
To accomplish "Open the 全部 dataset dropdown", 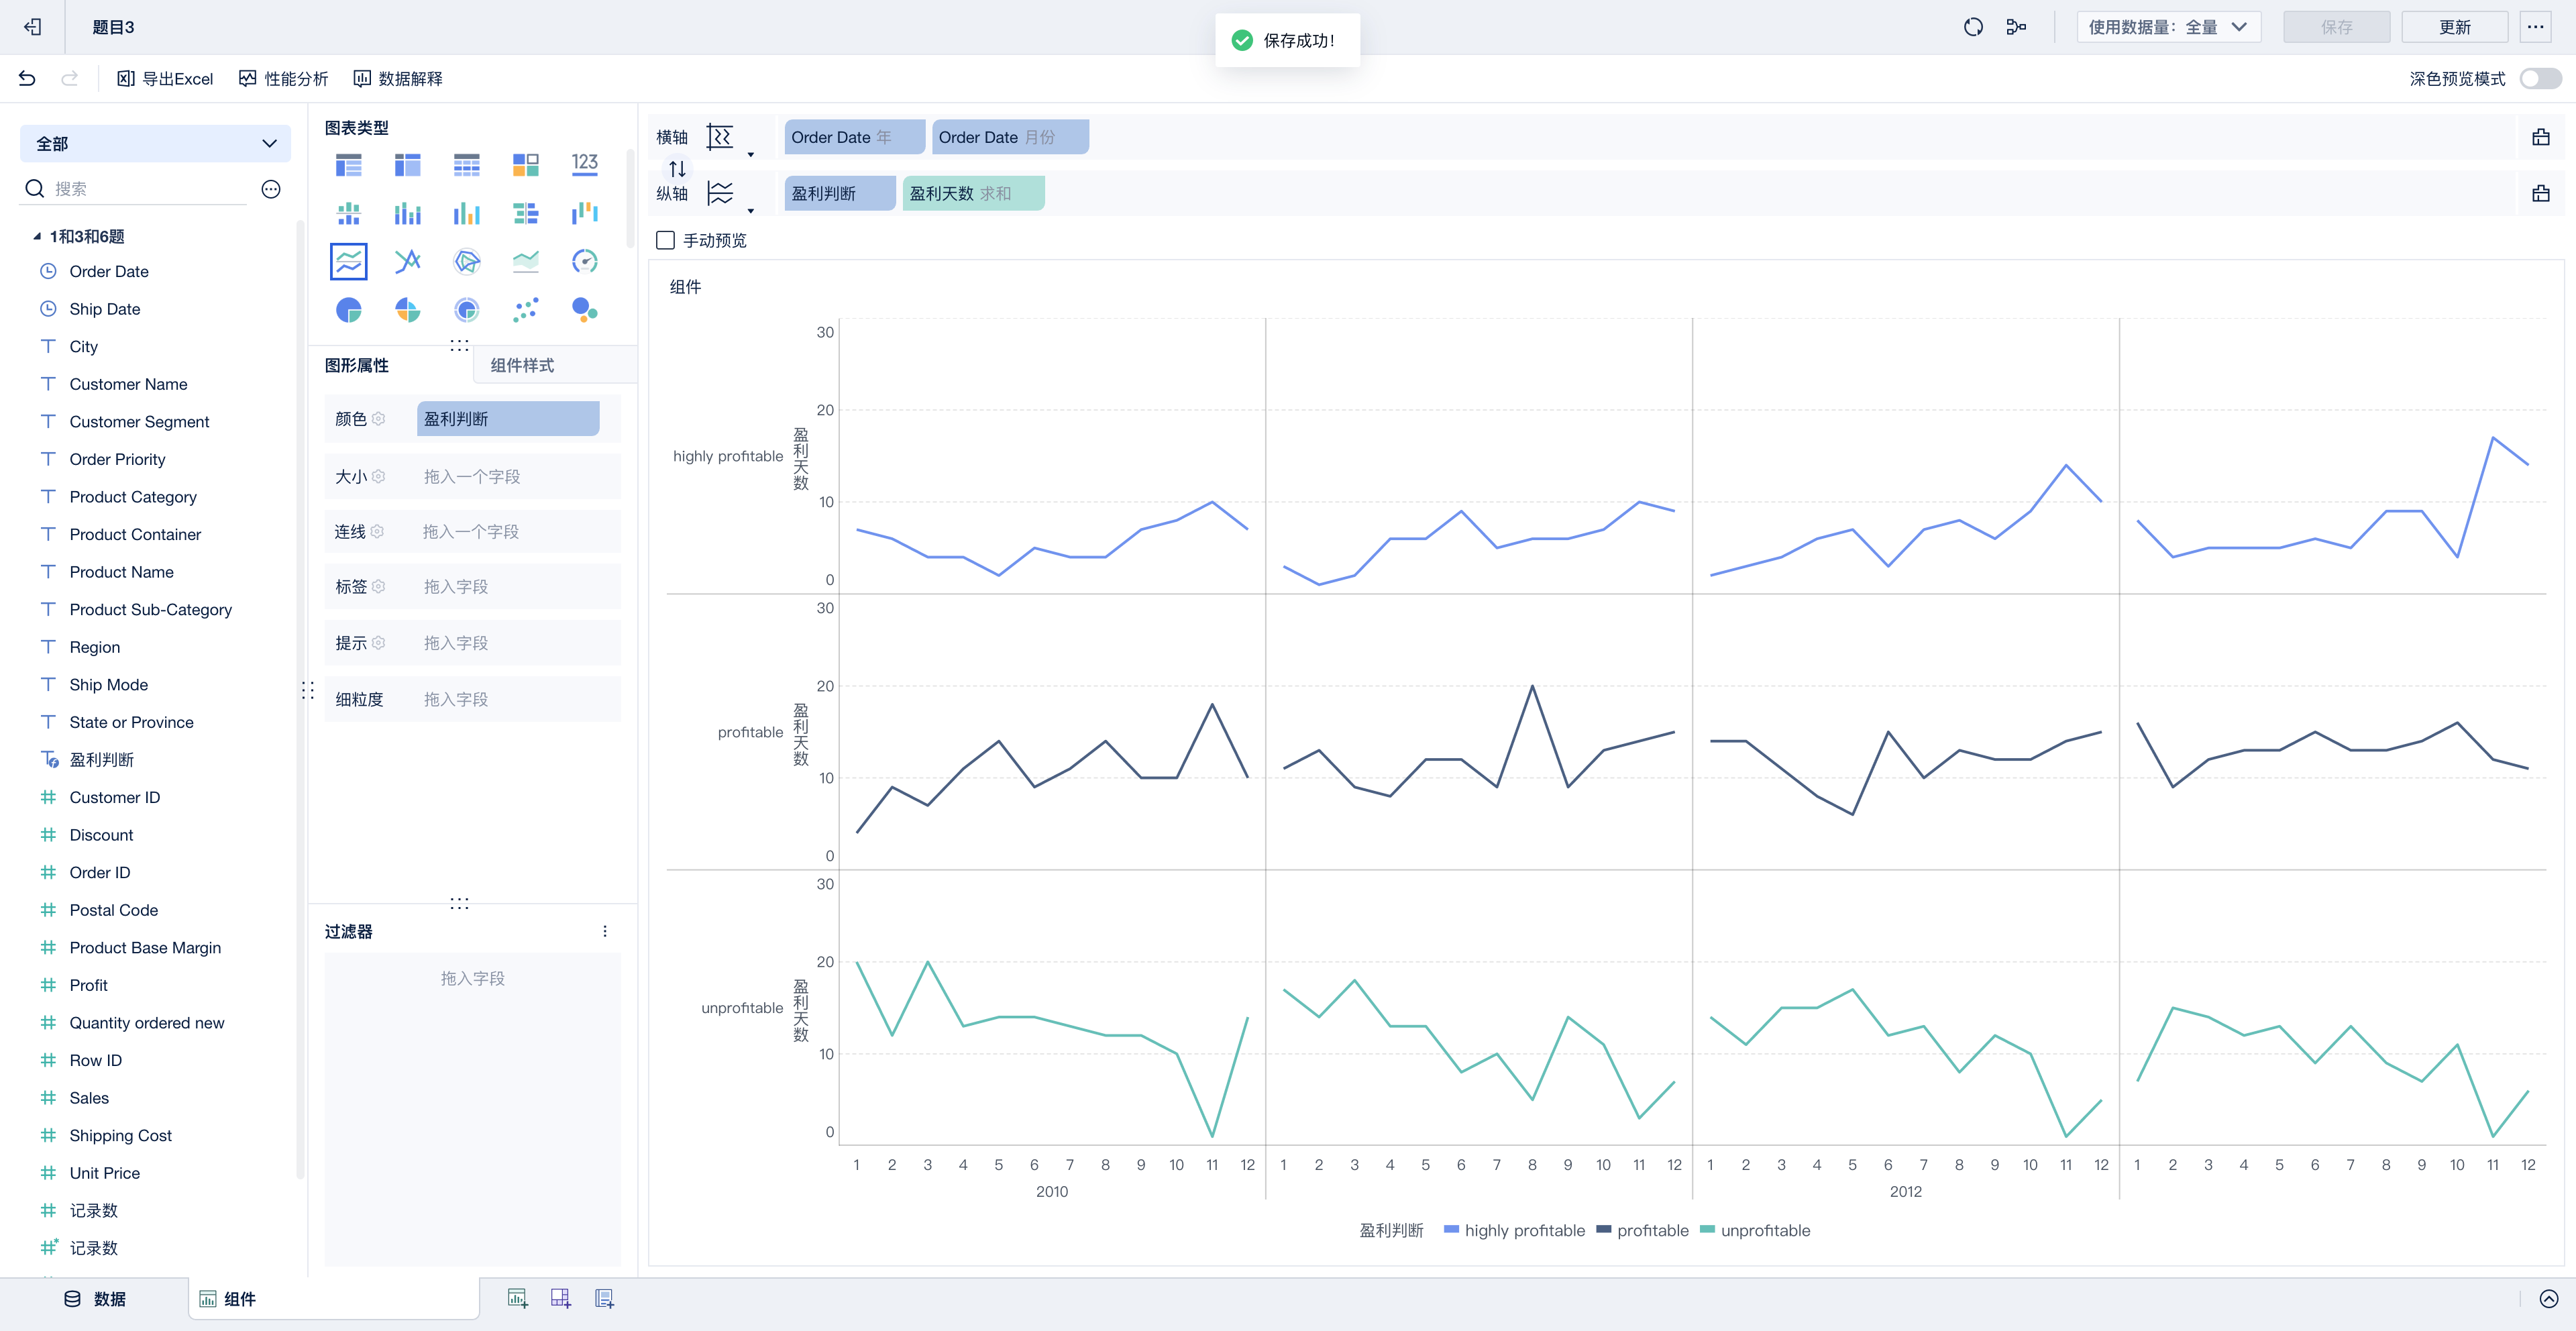I will (x=155, y=143).
